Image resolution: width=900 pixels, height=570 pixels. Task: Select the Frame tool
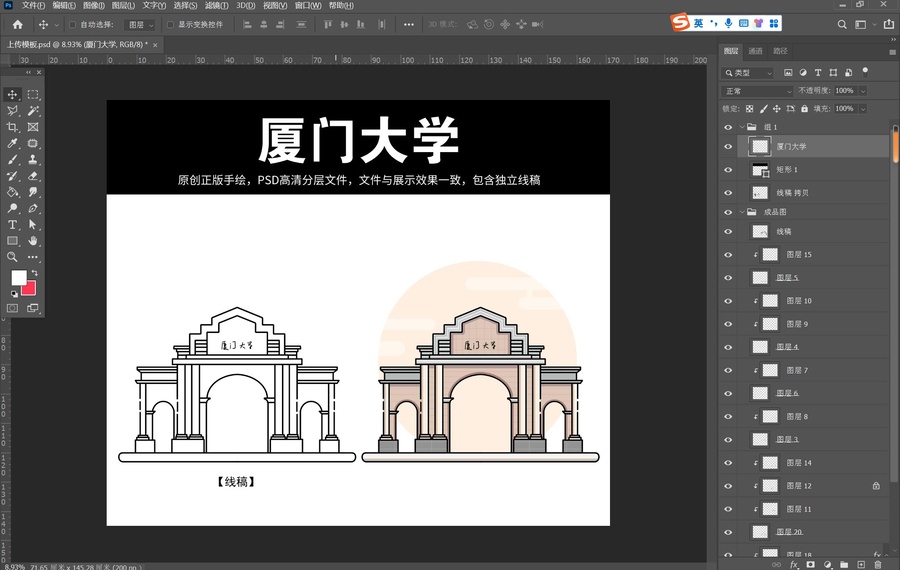(33, 127)
